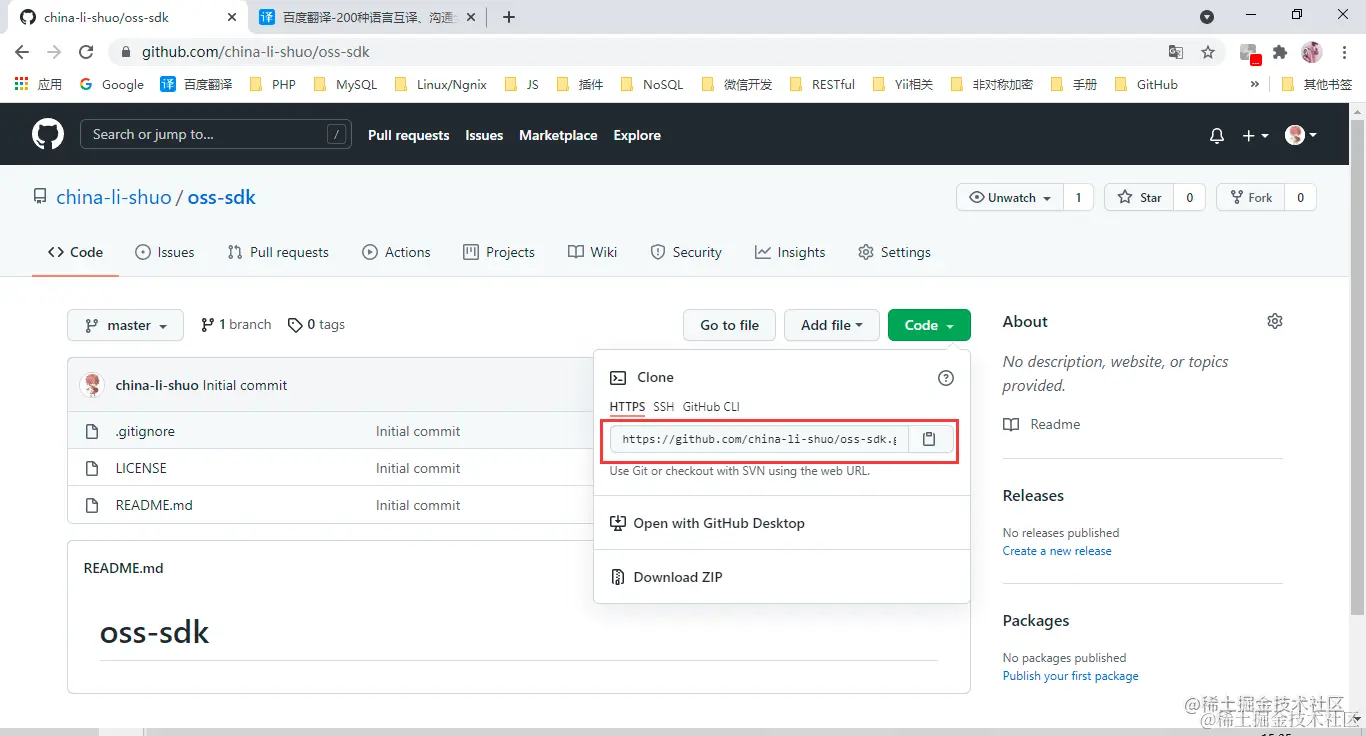
Task: Show more bookmarks with double chevron
Action: [1255, 85]
